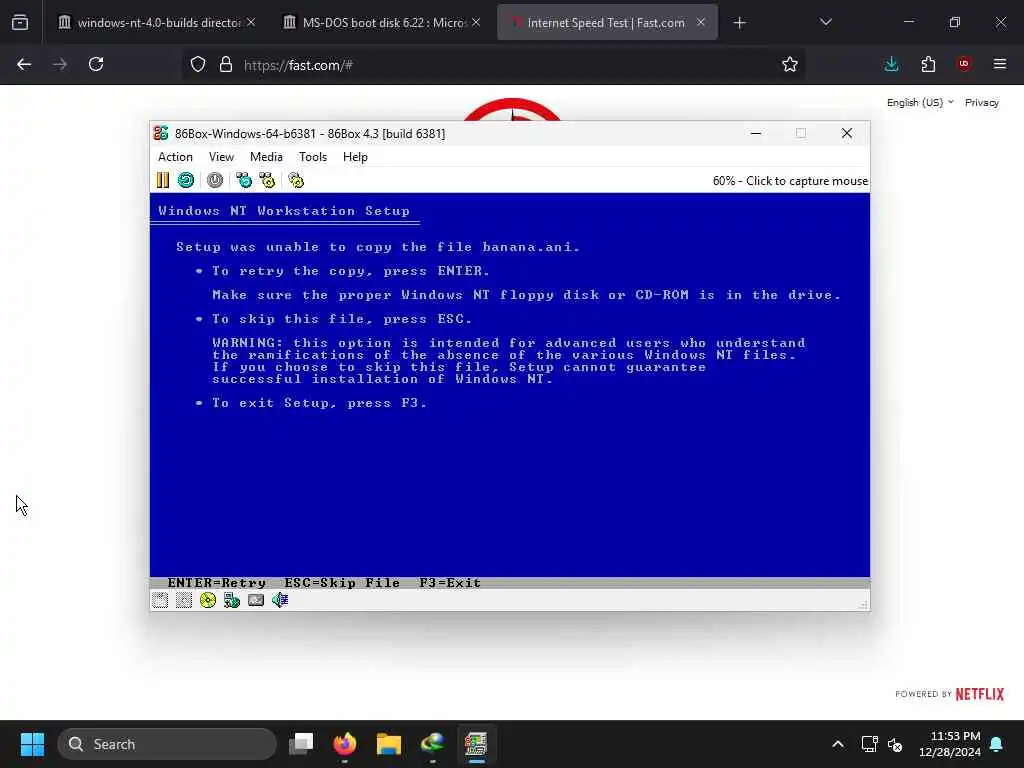Open the Help menu in 86Box
Screen dimensions: 1024x768
tap(355, 157)
